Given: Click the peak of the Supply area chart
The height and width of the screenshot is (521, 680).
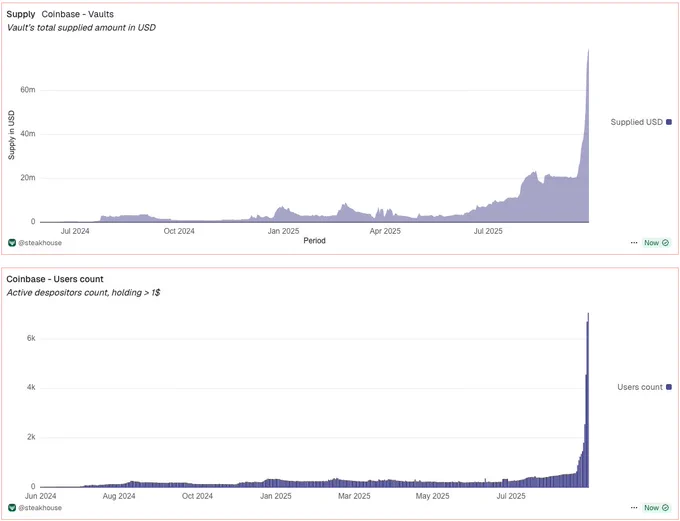Looking at the screenshot, I should (588, 51).
